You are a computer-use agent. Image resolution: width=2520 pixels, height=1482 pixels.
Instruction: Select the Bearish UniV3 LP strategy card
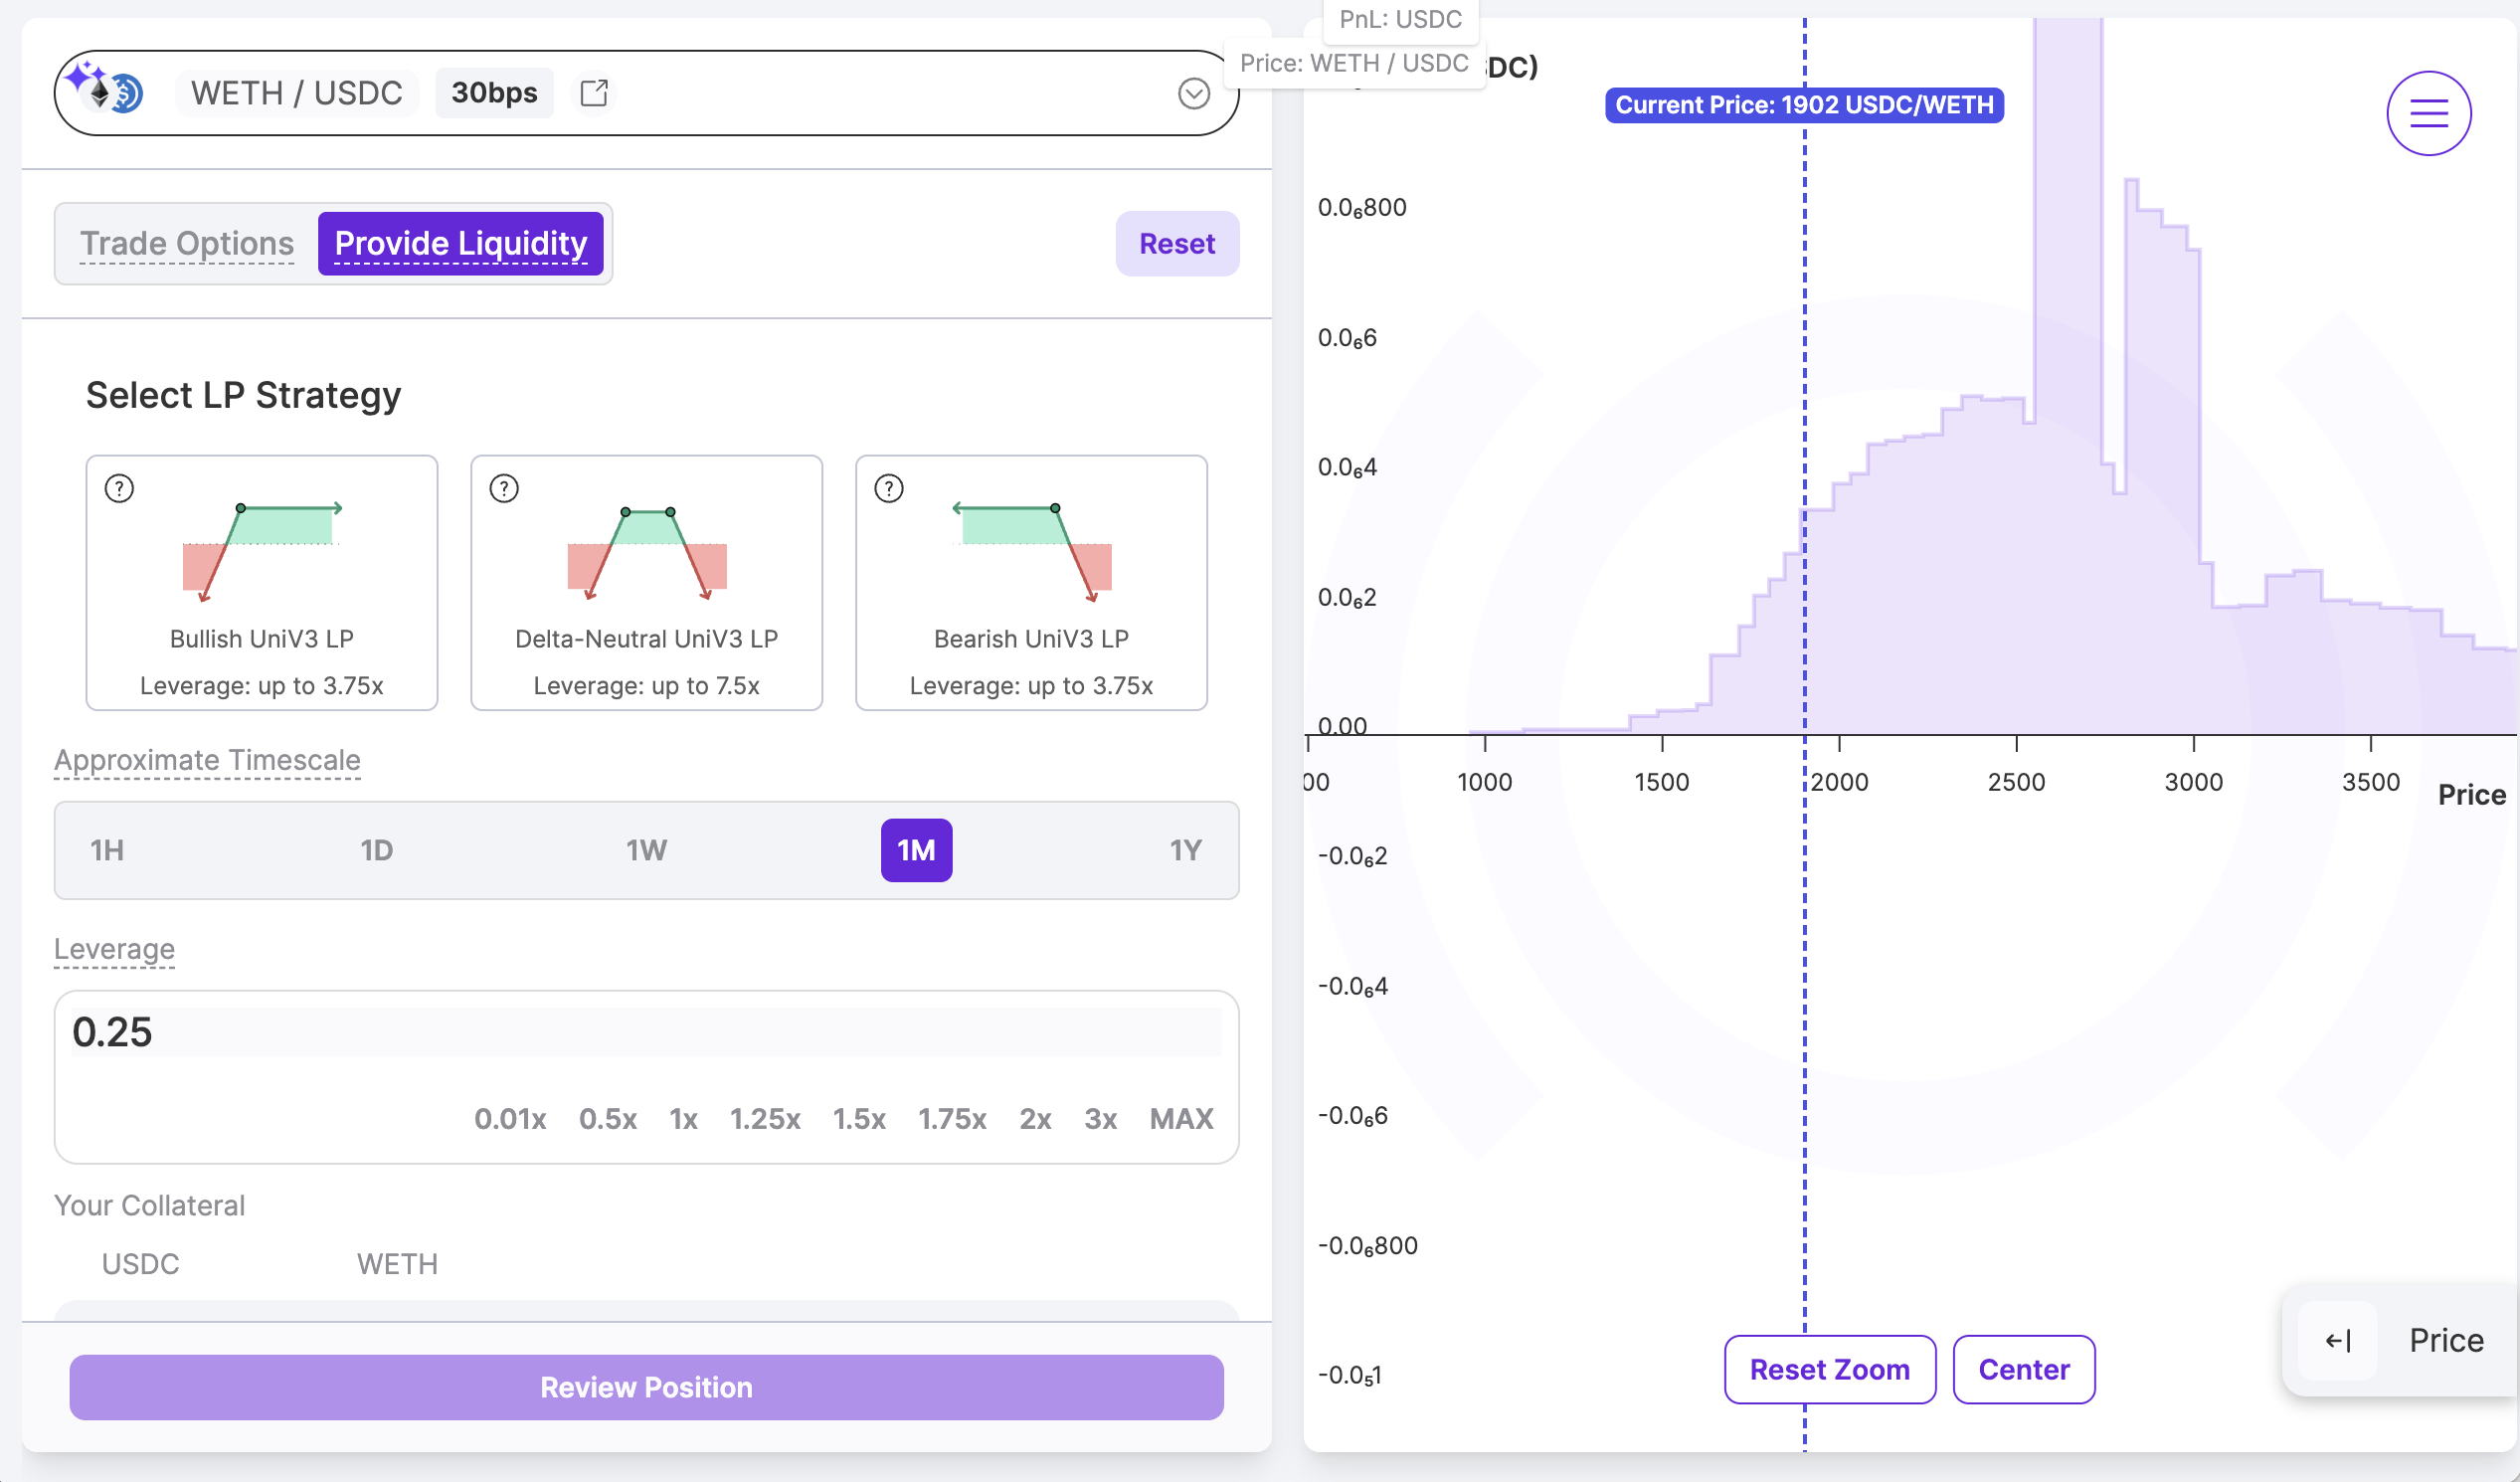pos(1031,583)
